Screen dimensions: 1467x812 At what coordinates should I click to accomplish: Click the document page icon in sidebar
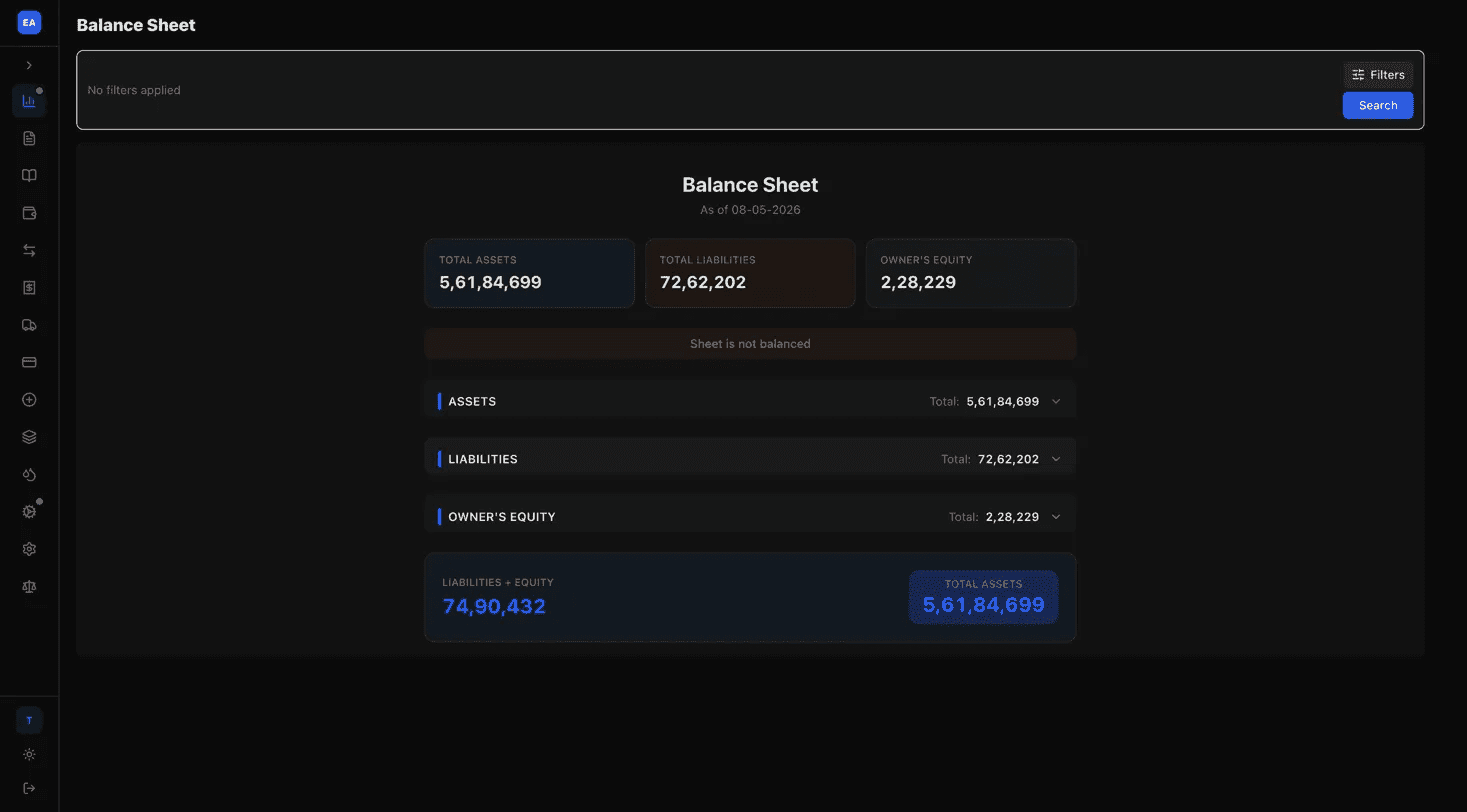[29, 138]
